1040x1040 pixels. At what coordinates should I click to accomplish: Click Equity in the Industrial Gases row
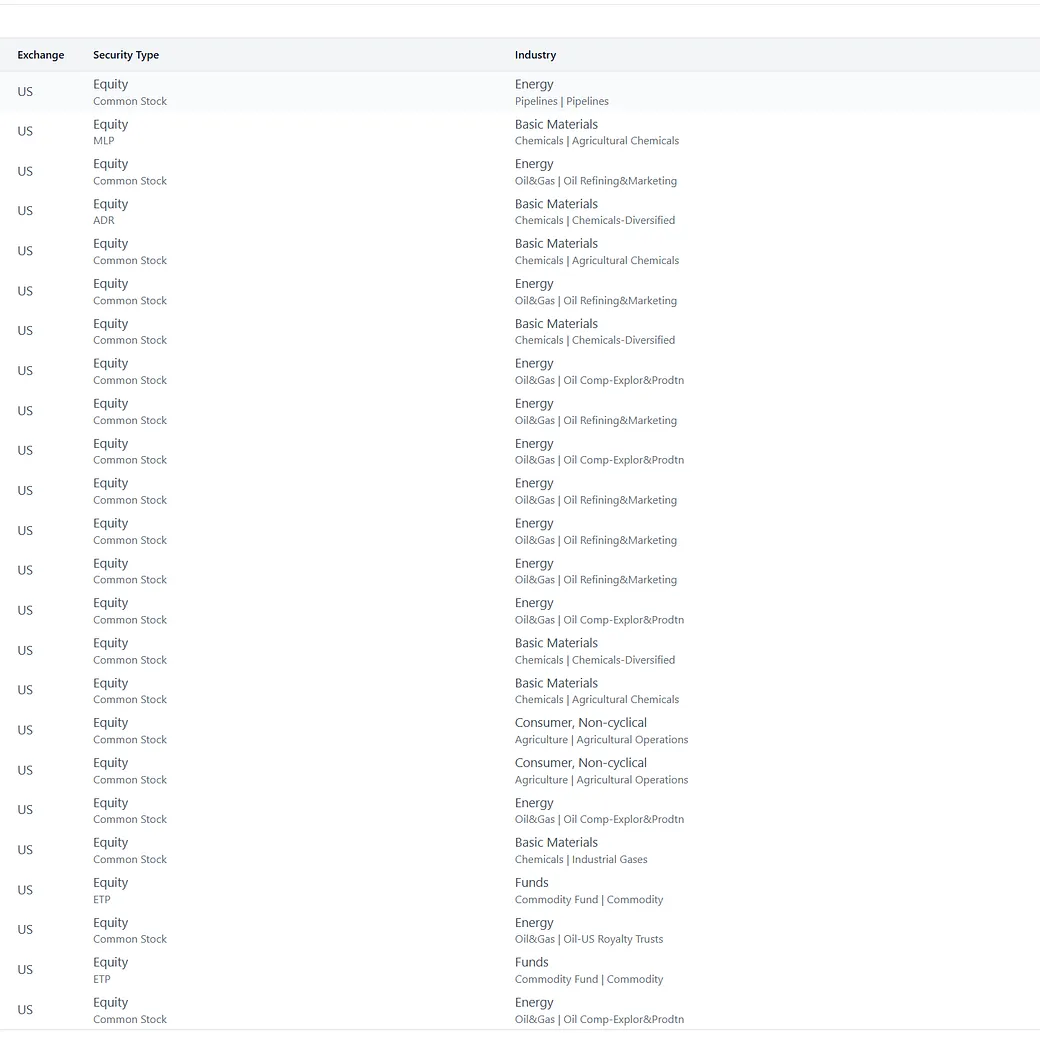(111, 843)
